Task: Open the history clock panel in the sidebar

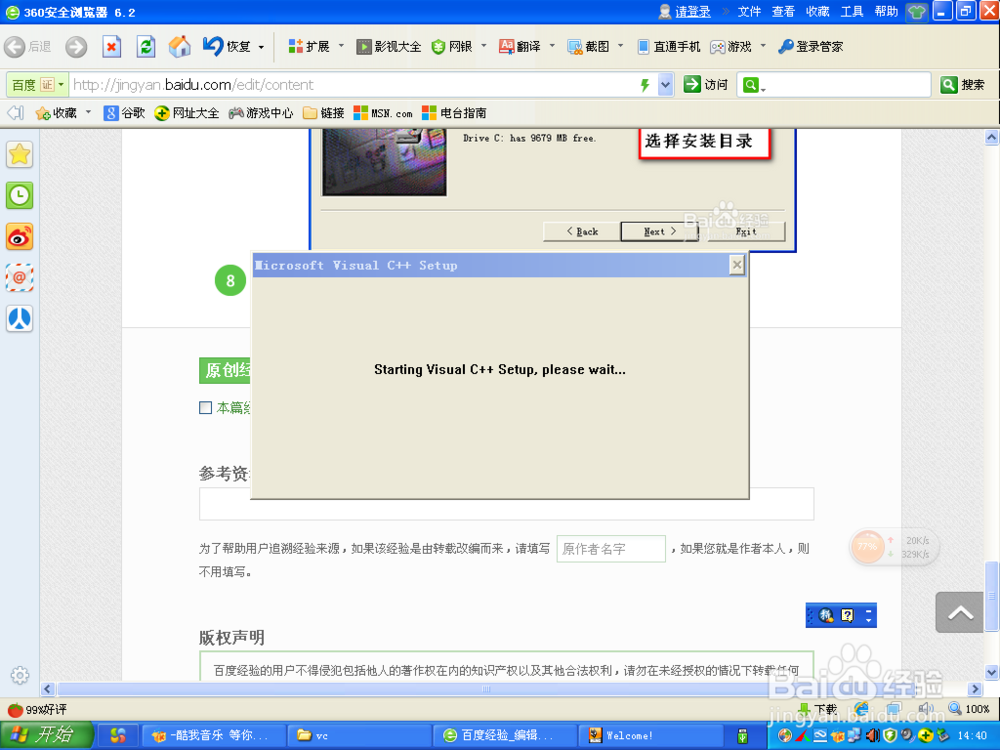Action: (19, 195)
